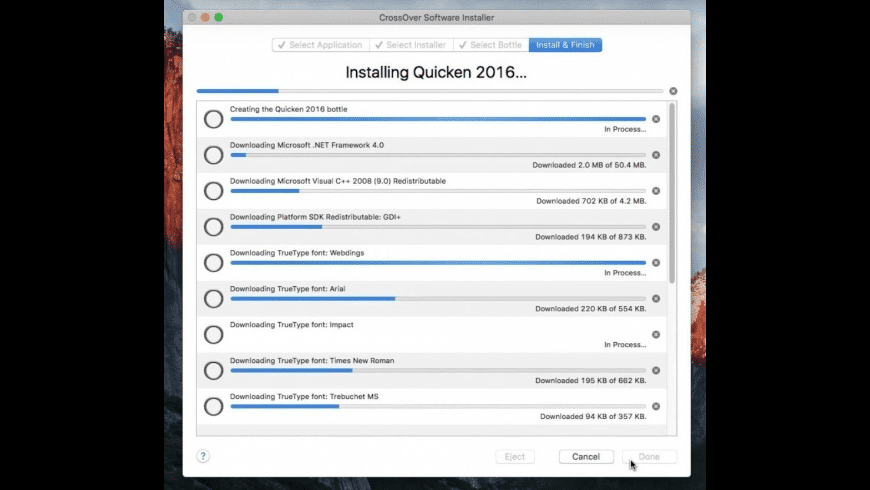Click 'Downloaded 220 KB of 554 KB.' text

(590, 309)
